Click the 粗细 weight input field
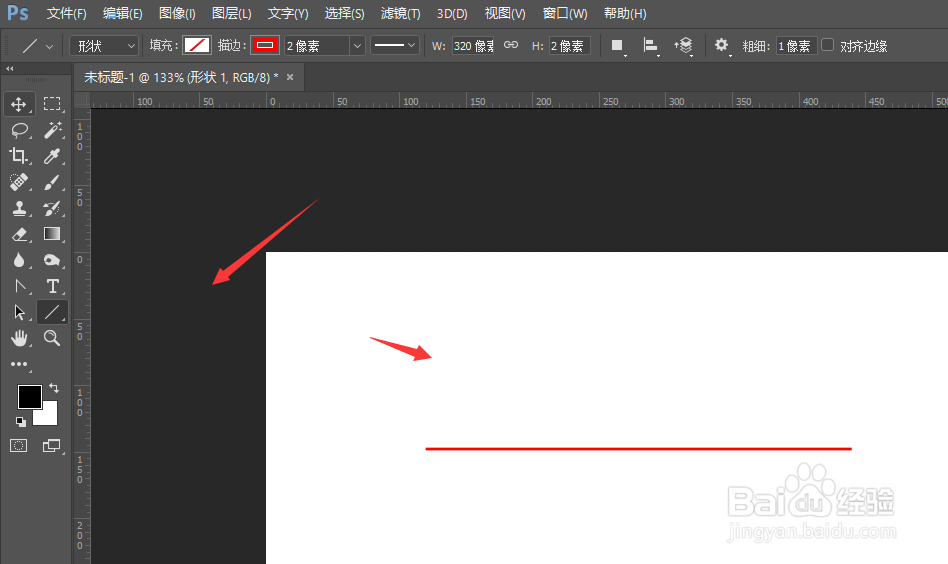This screenshot has height=564, width=948. [x=796, y=46]
